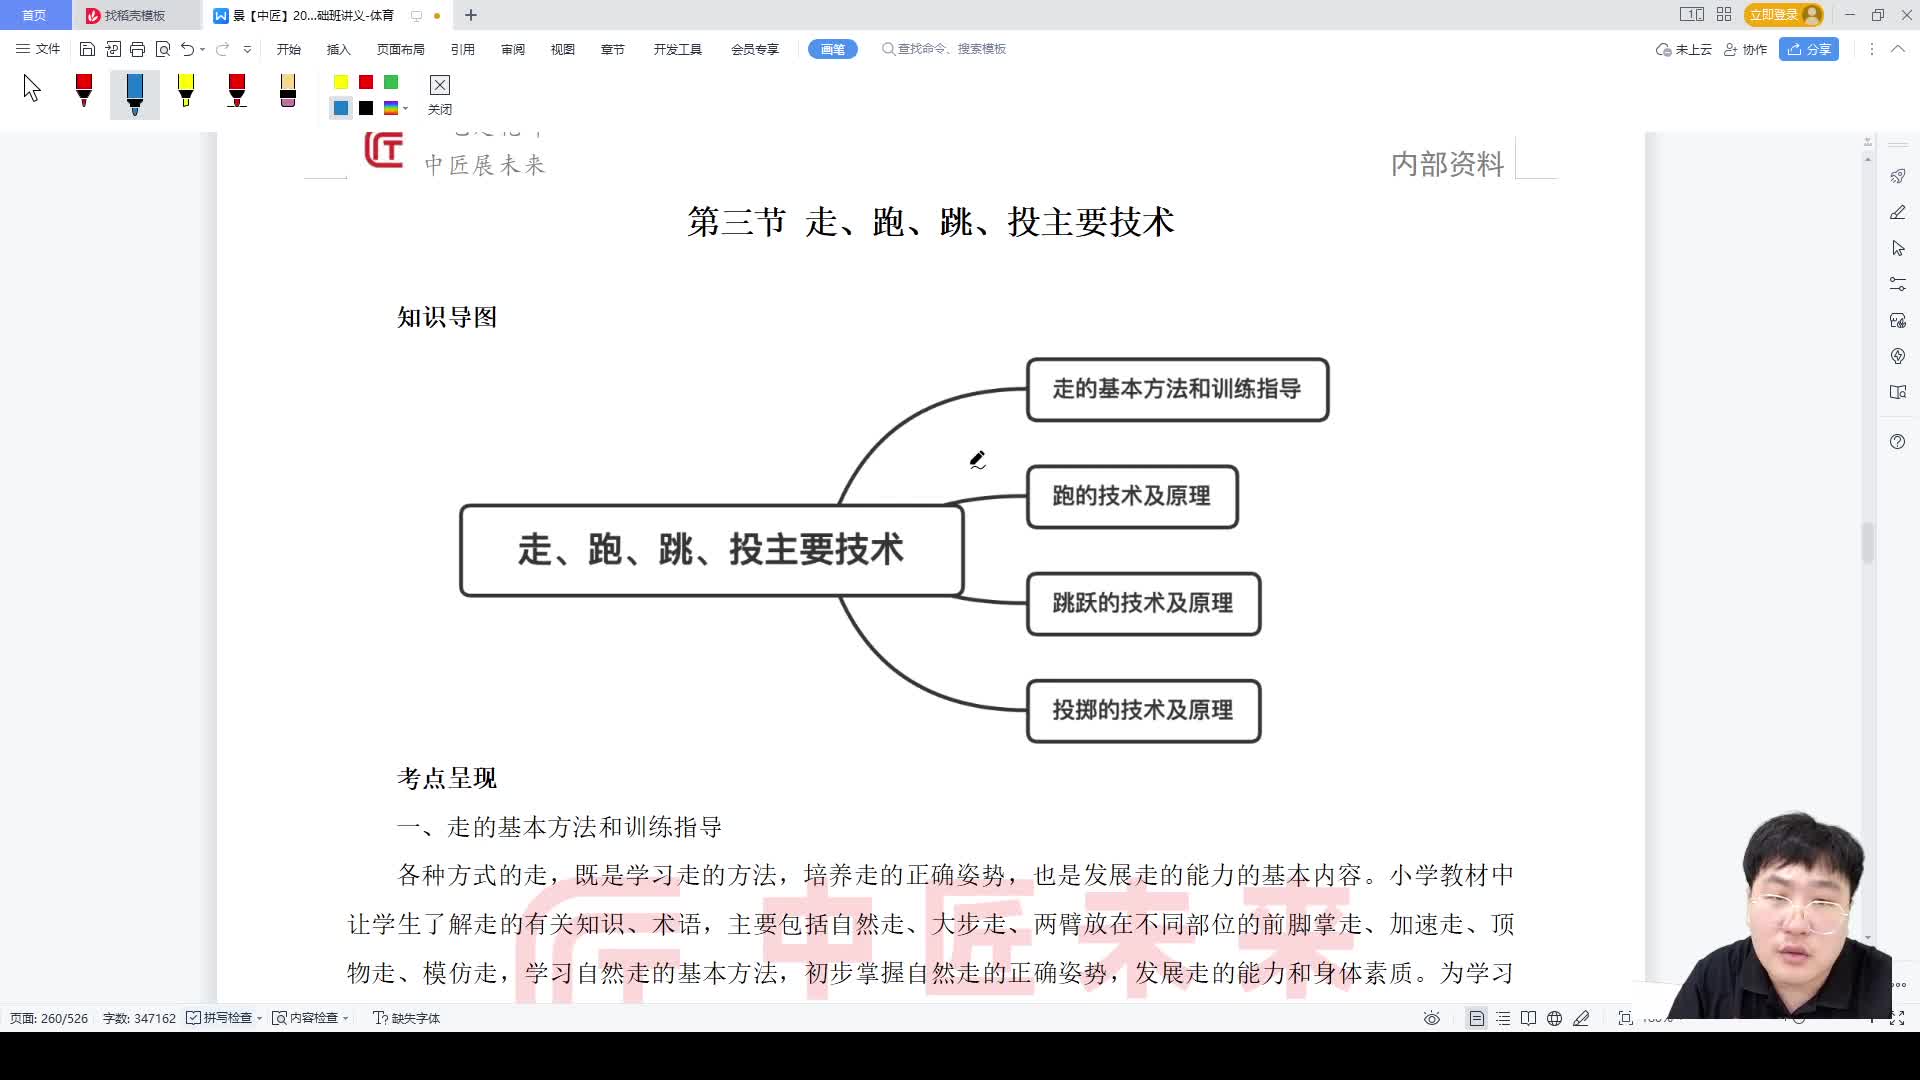Select the cursor tool in the ink toolbar
The height and width of the screenshot is (1080, 1920).
click(x=31, y=90)
